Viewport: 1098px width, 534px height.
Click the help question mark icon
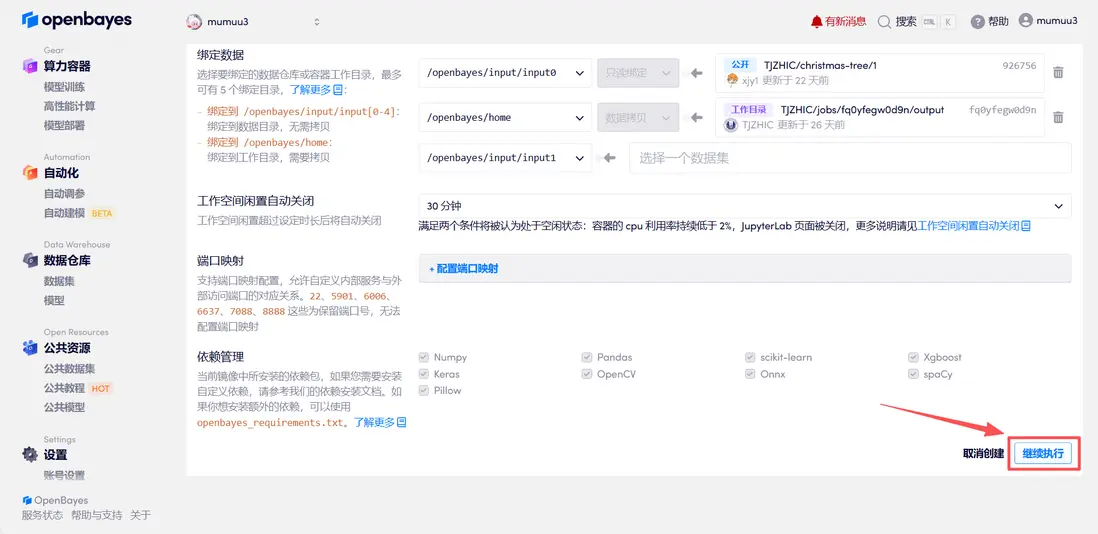pyautogui.click(x=978, y=22)
